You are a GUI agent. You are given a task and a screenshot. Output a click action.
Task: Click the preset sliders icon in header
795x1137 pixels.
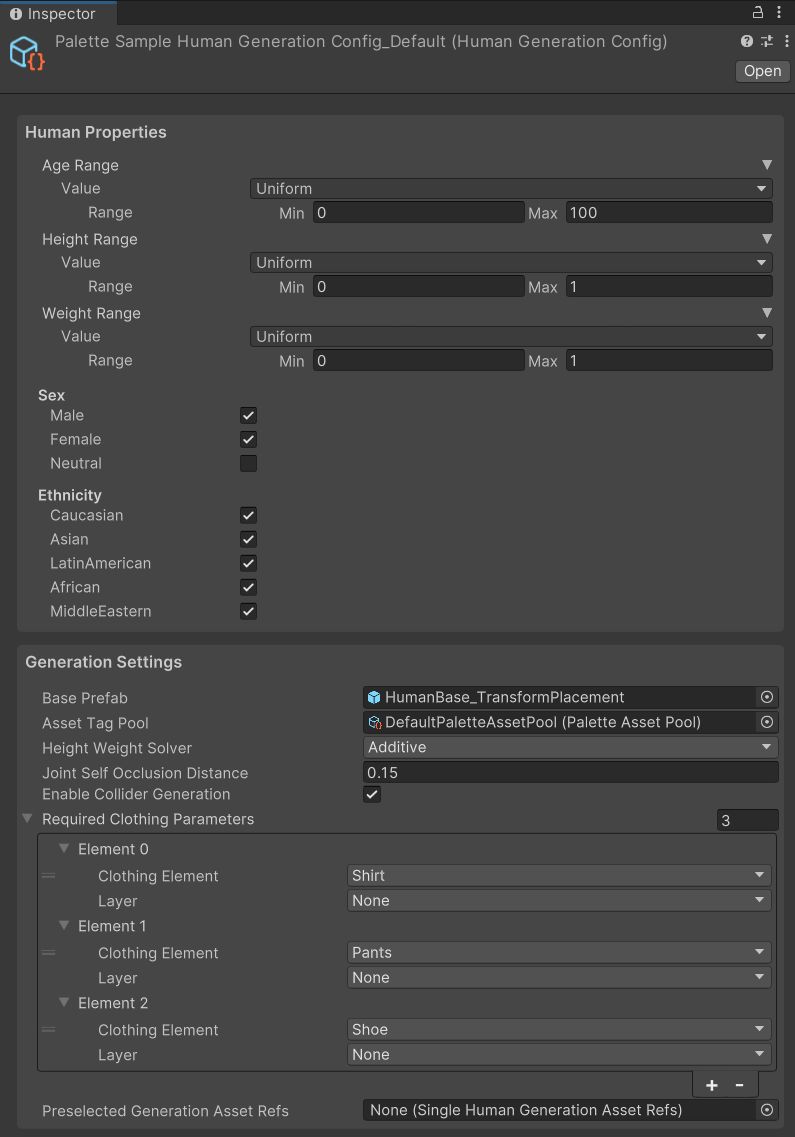click(x=767, y=41)
